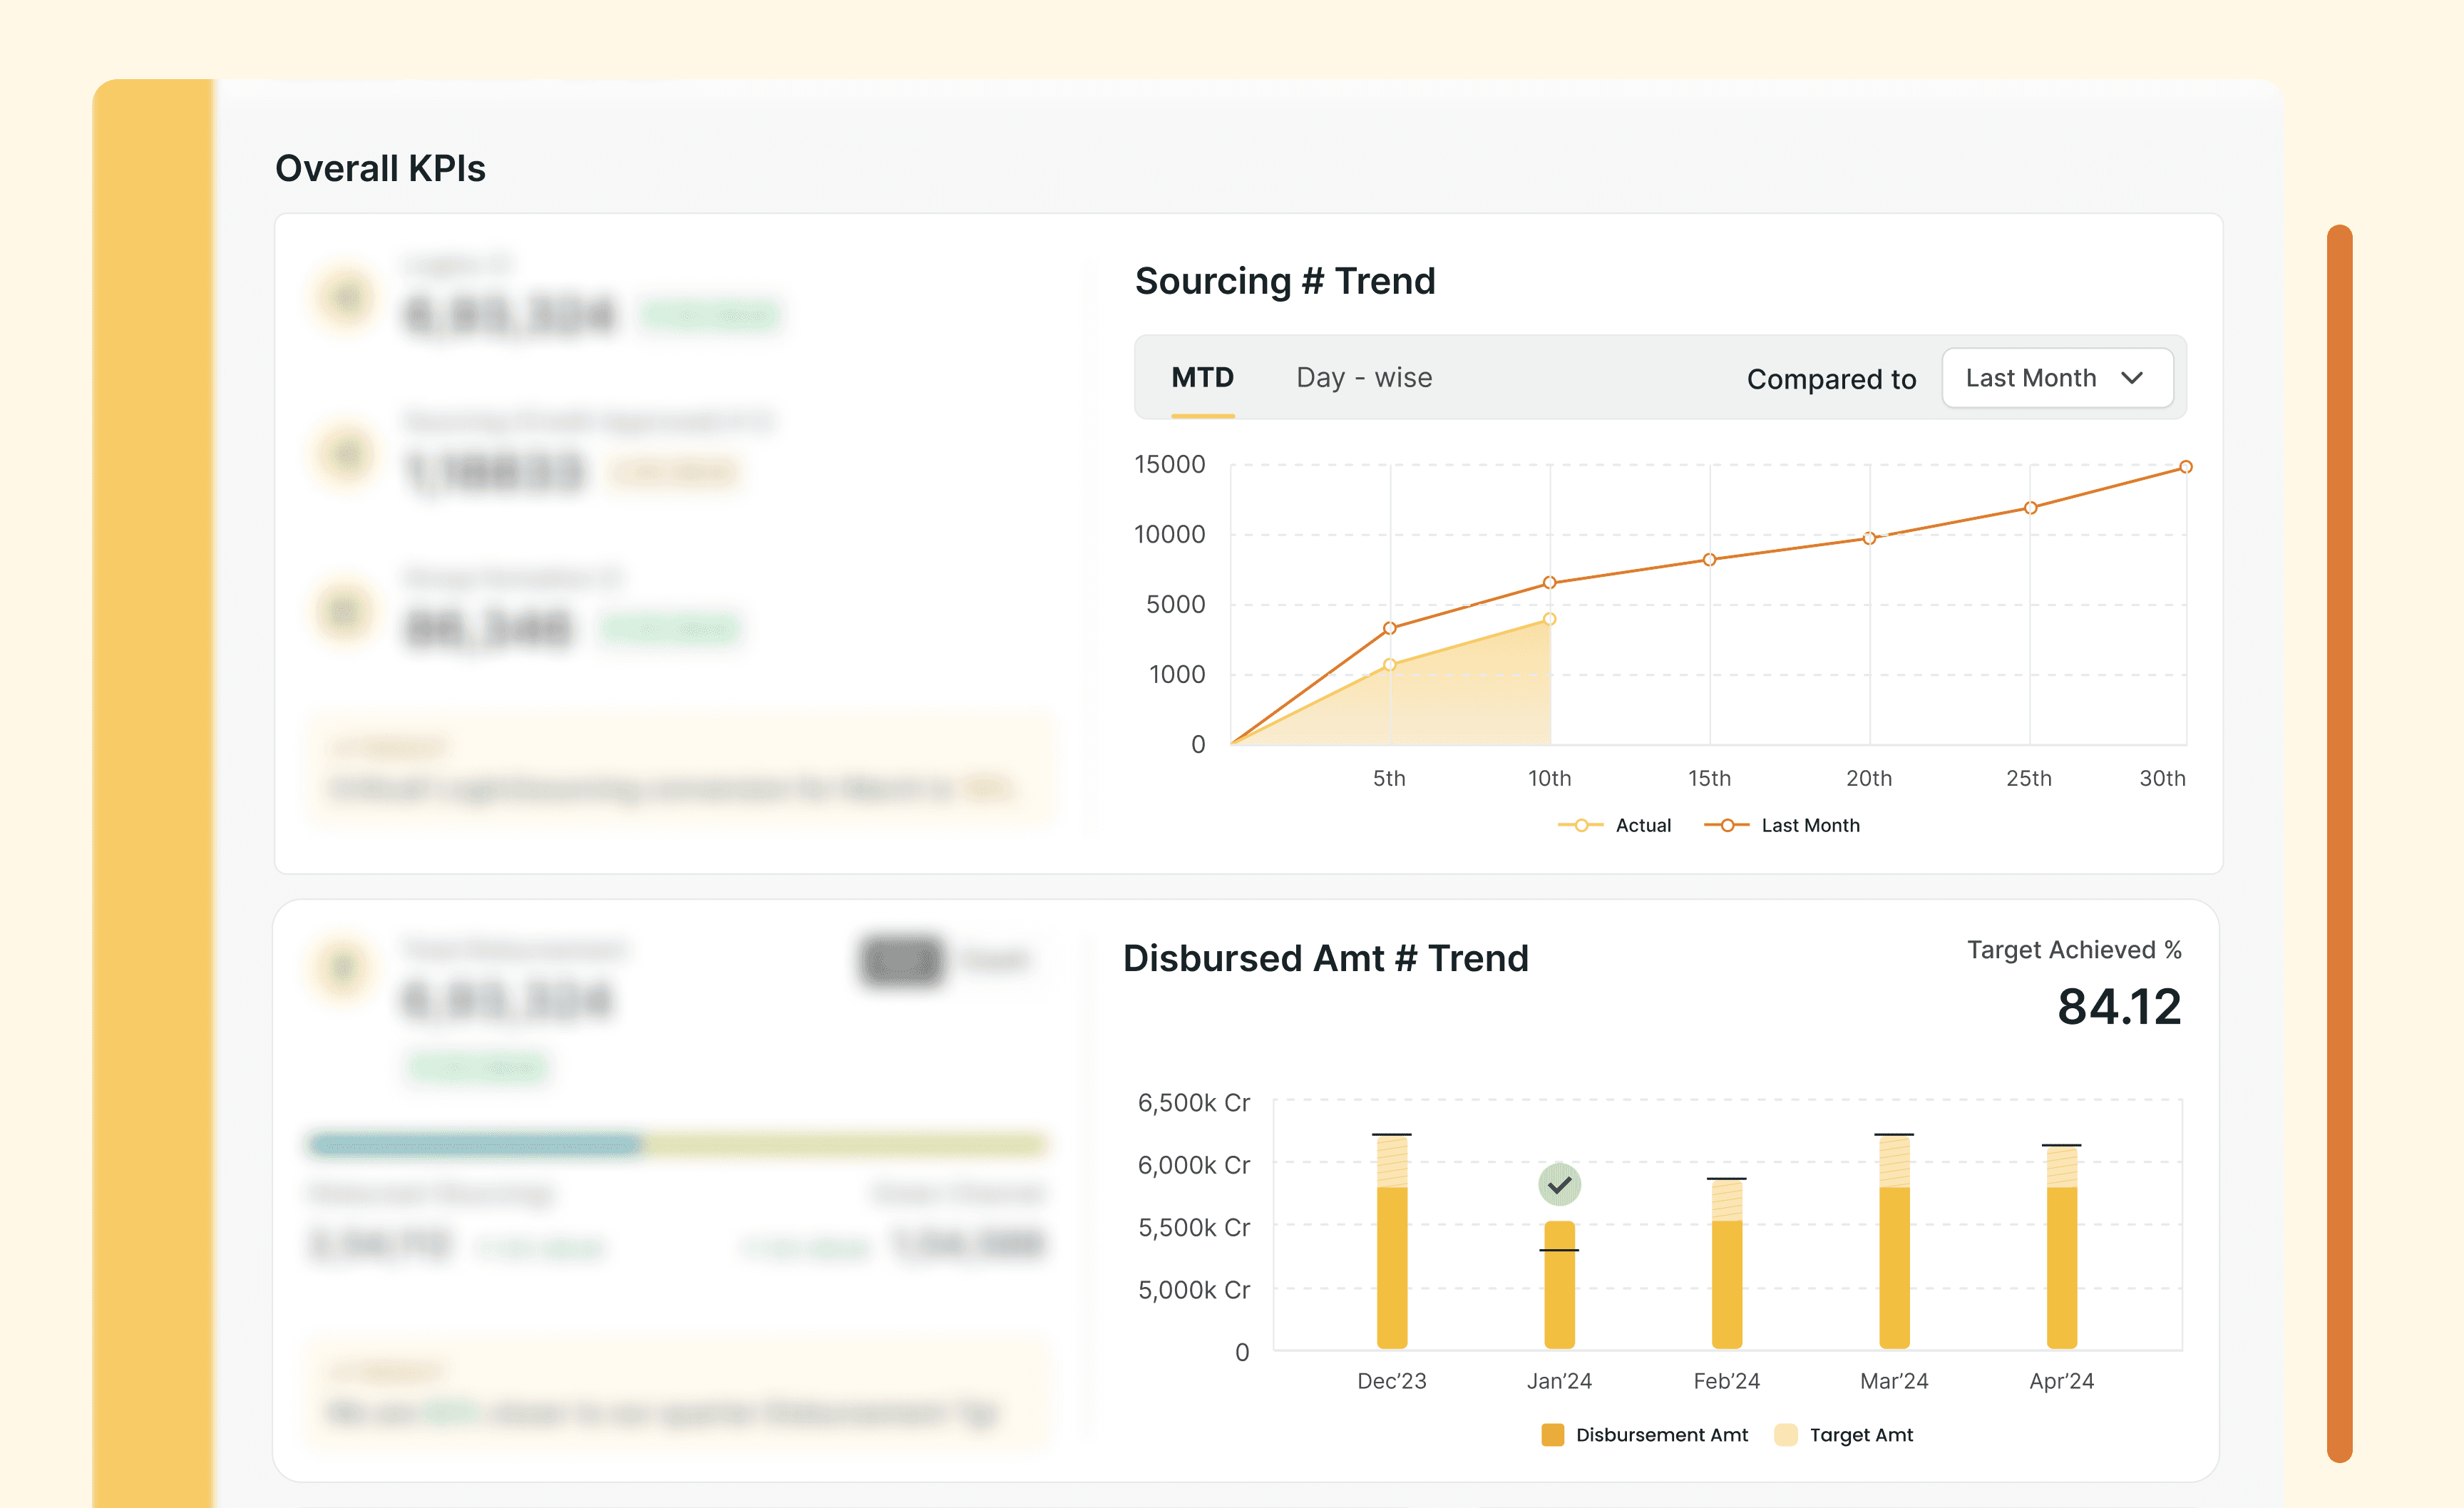
Task: Click the Last Month legend marker icon
Action: [x=1727, y=825]
